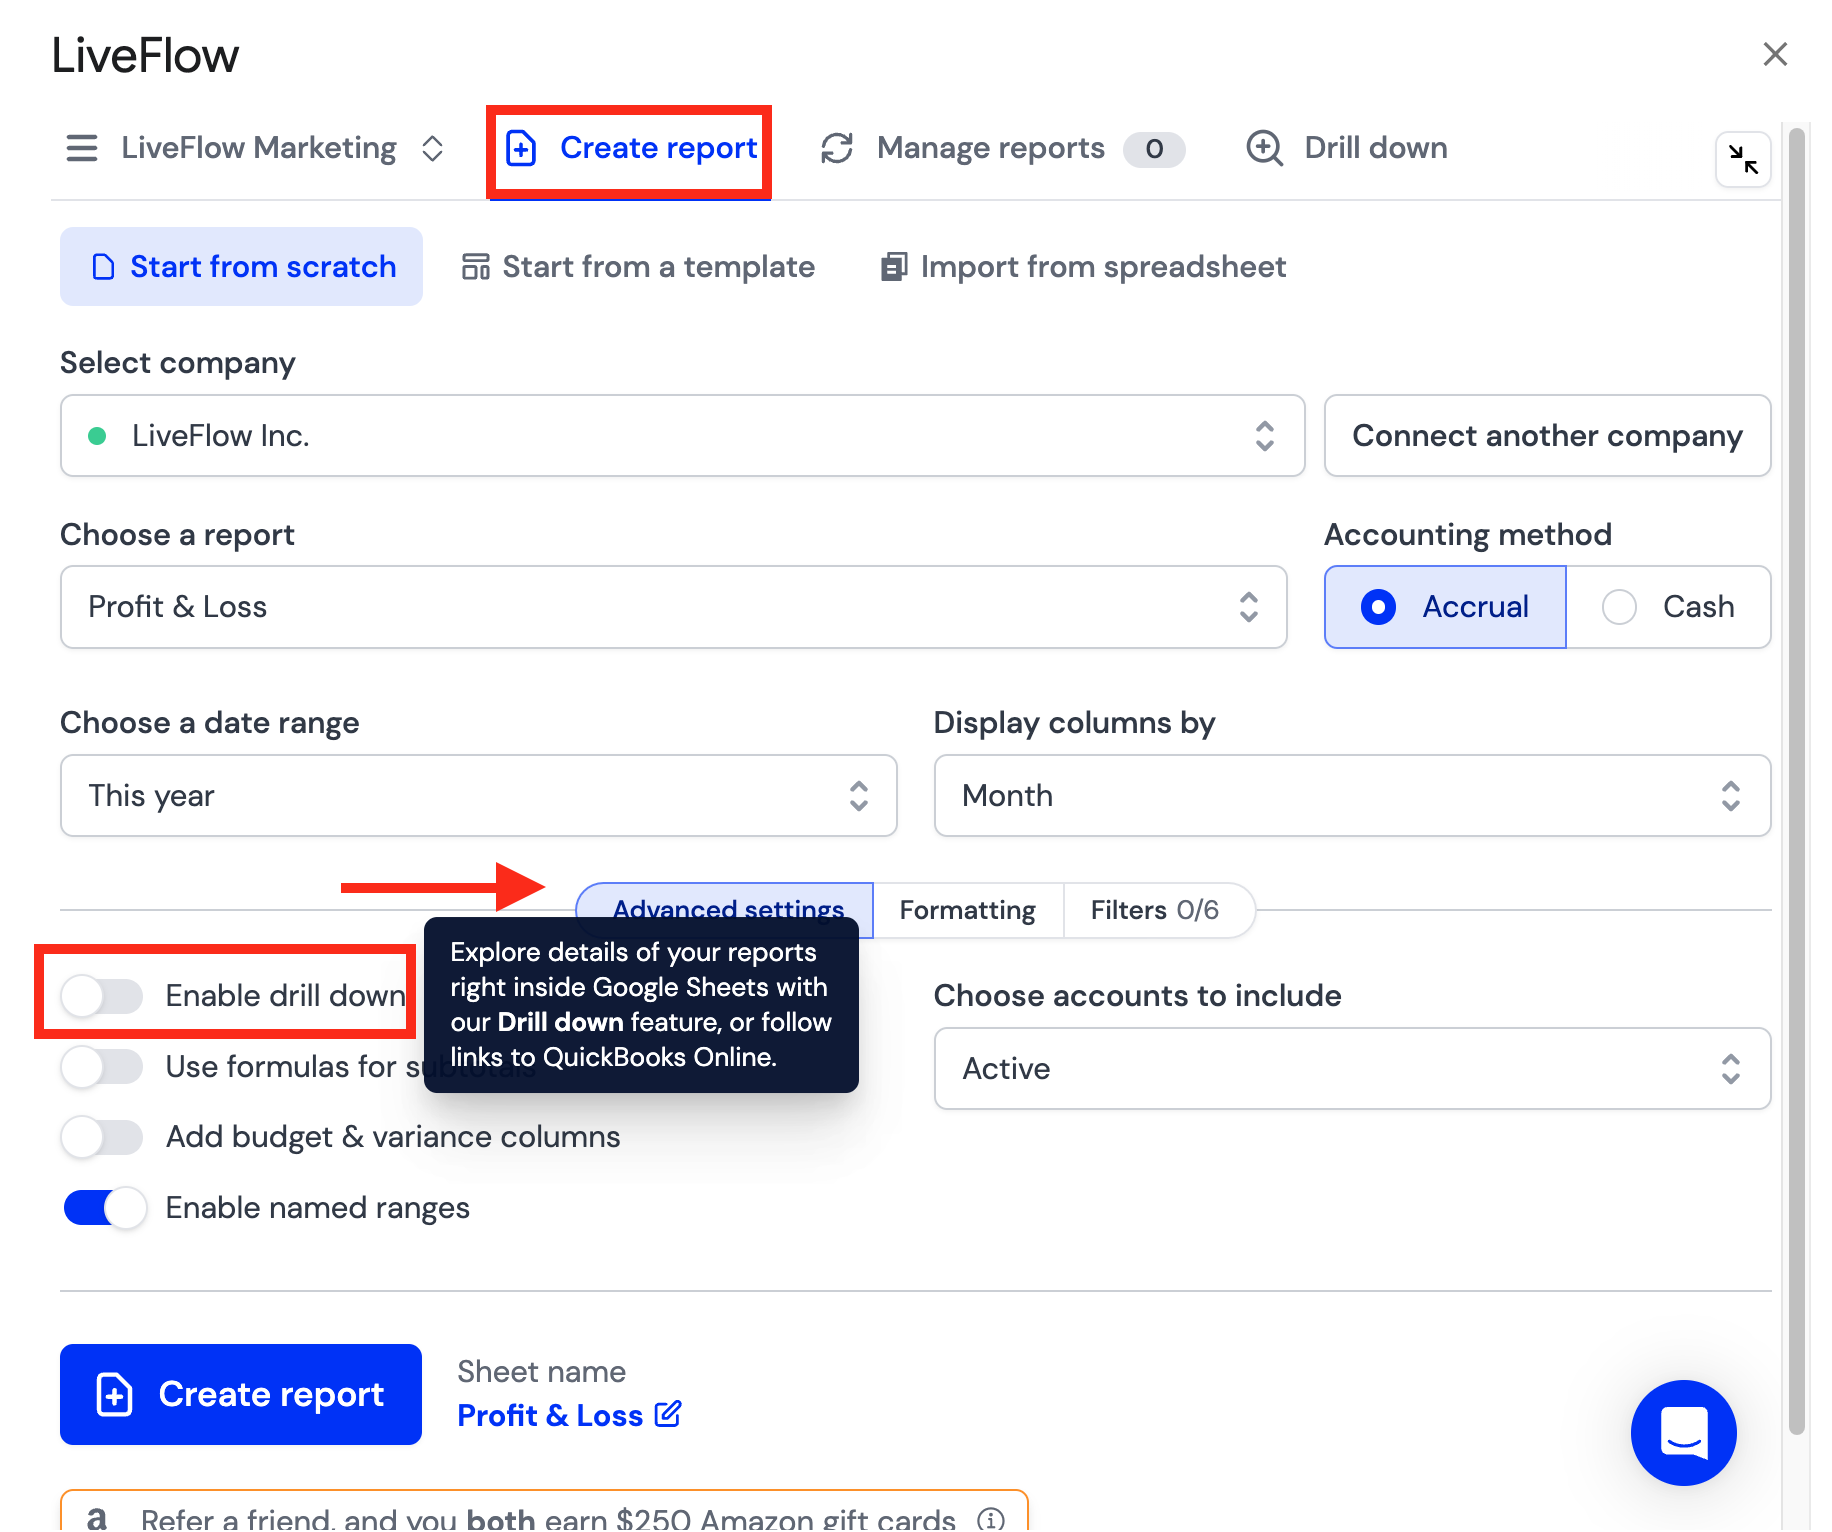Enable Add budget & variance columns

(x=102, y=1137)
